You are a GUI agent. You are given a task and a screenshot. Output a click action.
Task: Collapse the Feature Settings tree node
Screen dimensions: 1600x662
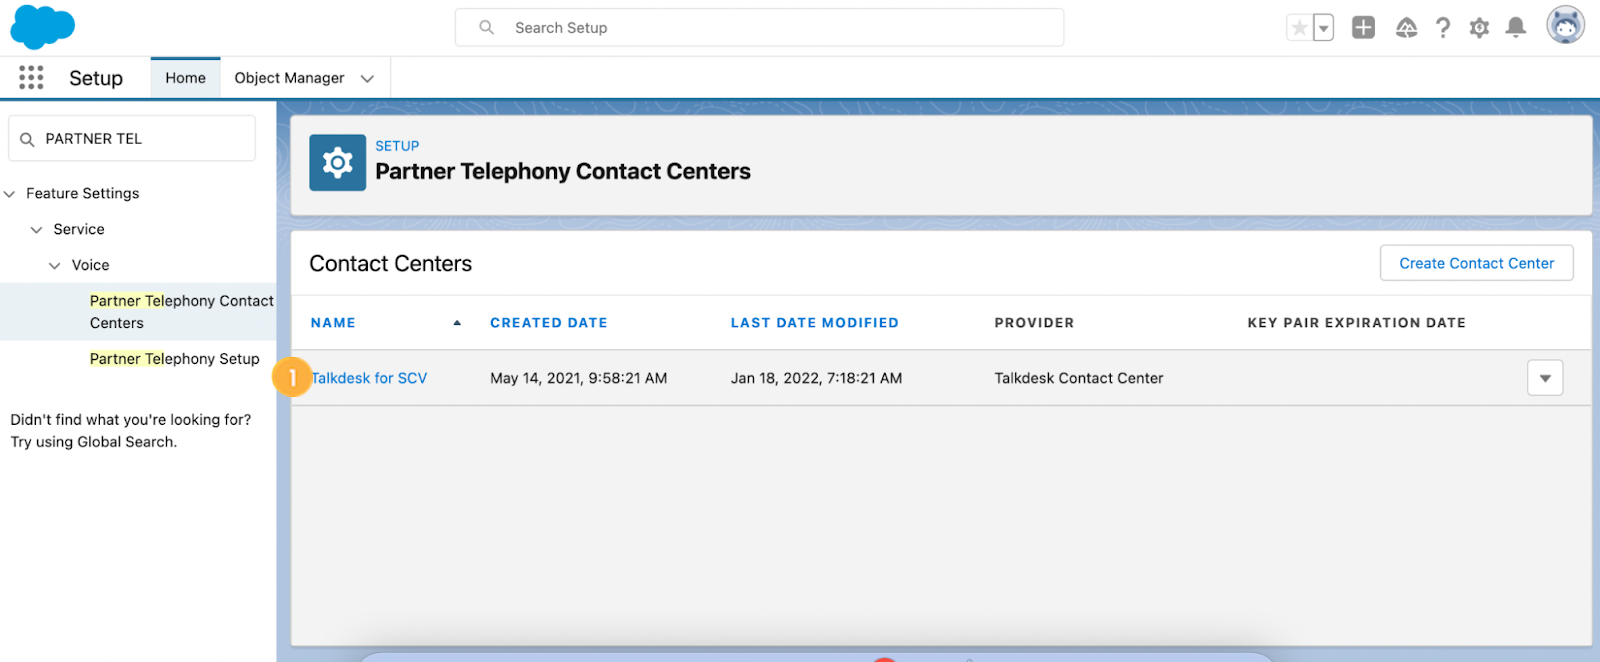[10, 194]
